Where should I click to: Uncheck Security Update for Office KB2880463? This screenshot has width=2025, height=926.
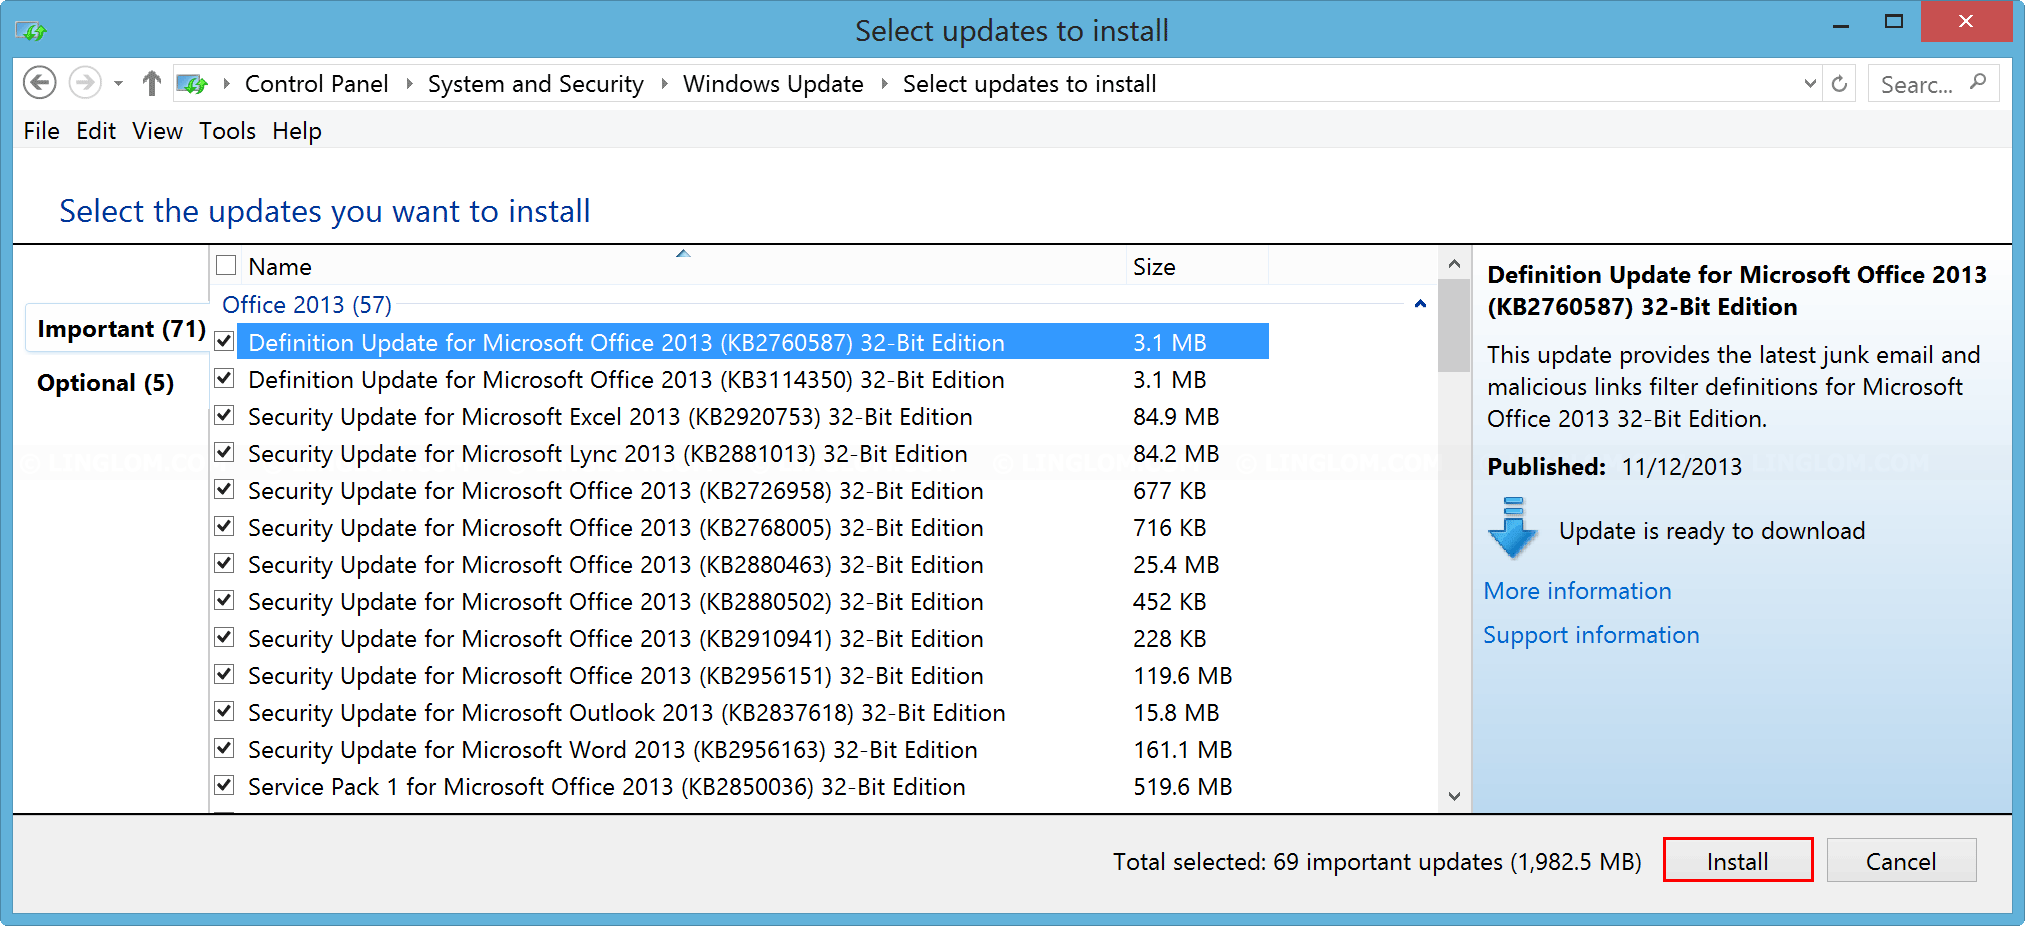[225, 563]
